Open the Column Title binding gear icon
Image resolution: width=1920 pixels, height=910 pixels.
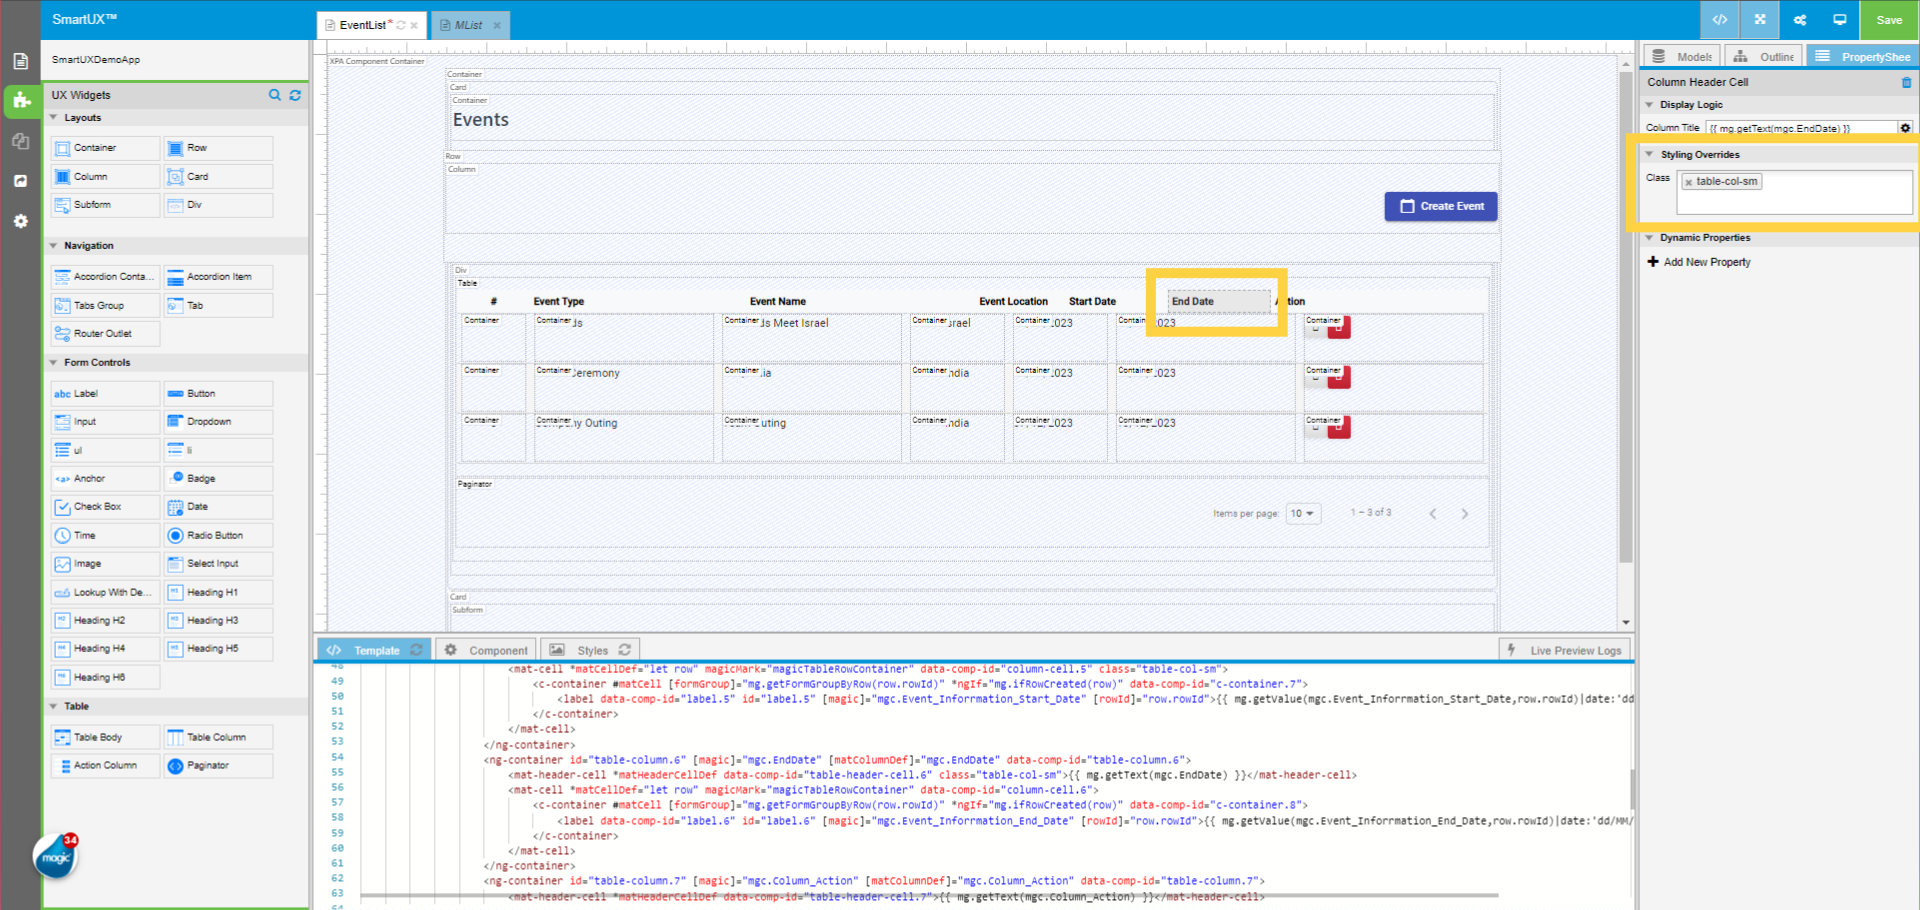click(1906, 128)
